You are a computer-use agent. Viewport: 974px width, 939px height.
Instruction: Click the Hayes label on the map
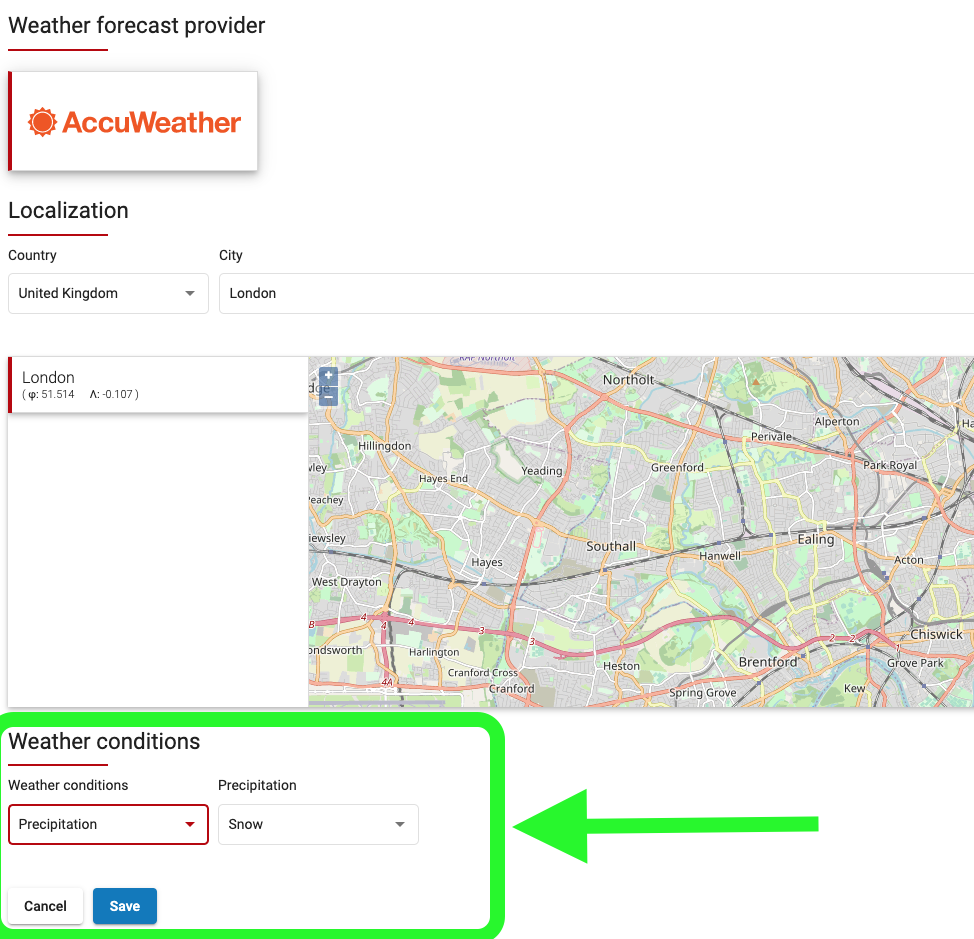point(487,562)
